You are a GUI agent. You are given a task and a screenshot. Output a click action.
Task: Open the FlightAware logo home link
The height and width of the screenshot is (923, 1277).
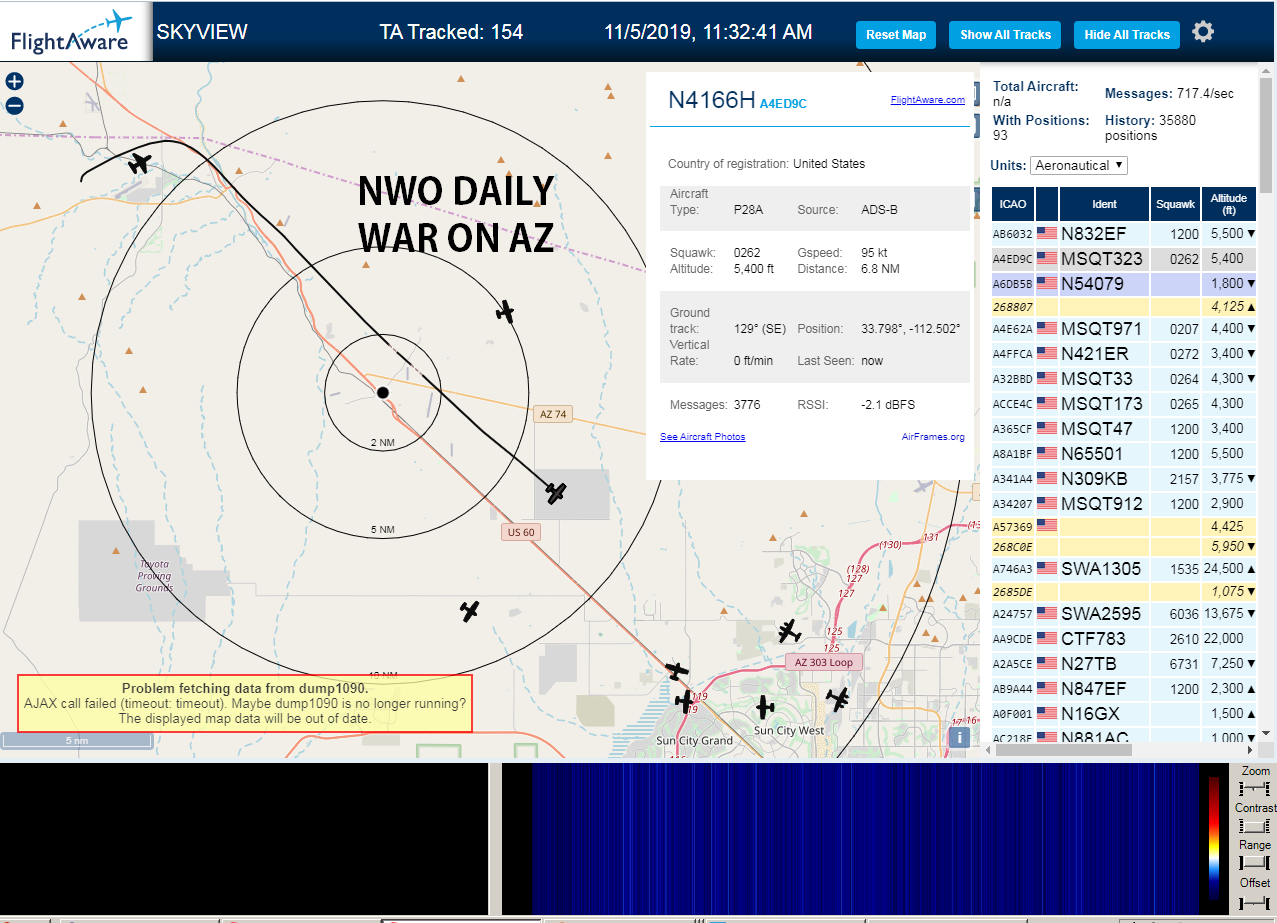[x=76, y=32]
